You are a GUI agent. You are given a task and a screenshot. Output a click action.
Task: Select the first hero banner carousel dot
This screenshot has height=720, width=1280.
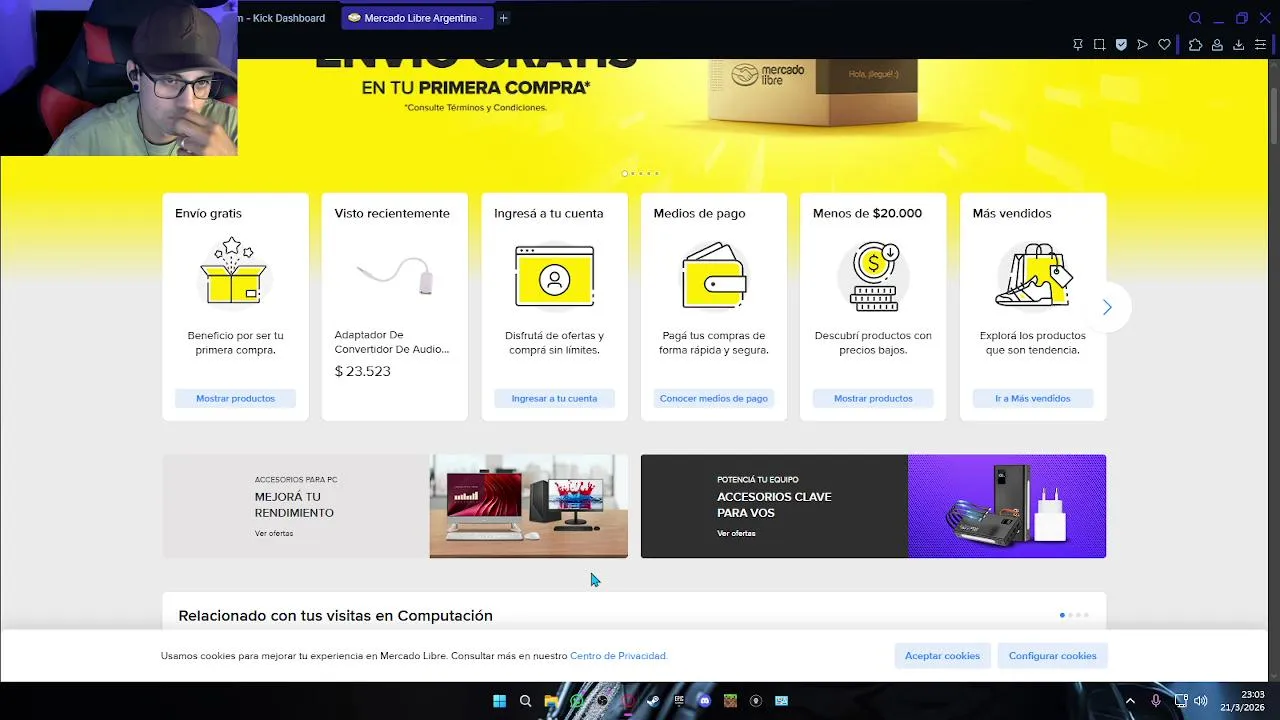click(x=625, y=173)
